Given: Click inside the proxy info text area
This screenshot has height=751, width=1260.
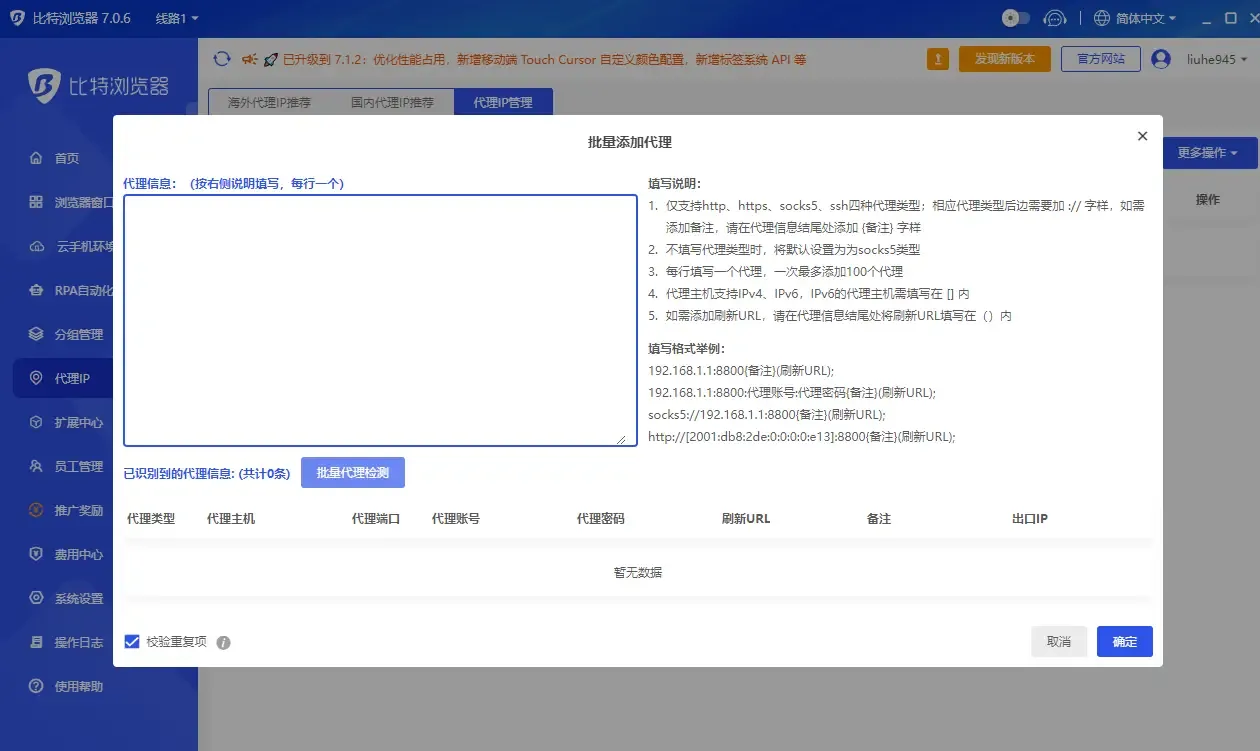Looking at the screenshot, I should pos(380,318).
